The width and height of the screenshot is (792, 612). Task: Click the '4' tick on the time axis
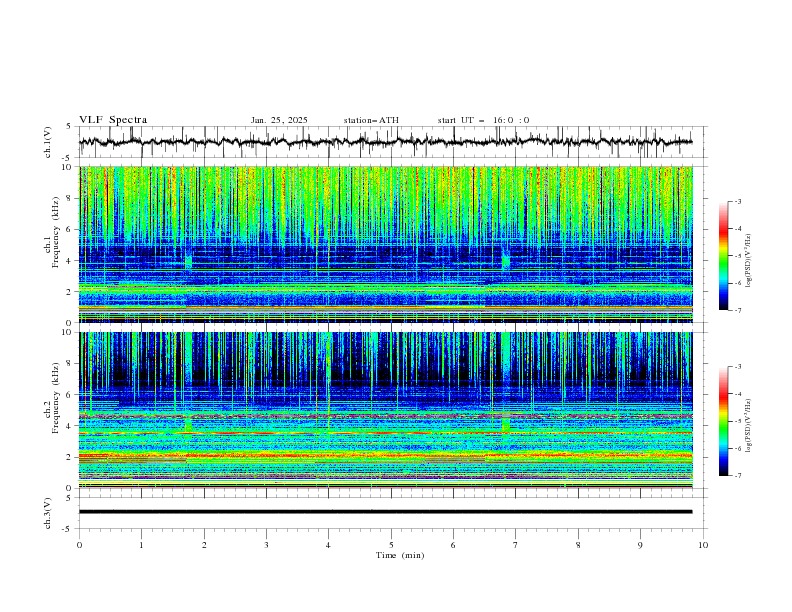(x=329, y=545)
